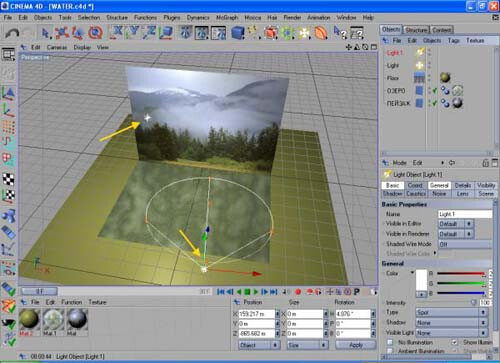Open the Shaded Wire Mode dropdown
The width and height of the screenshot is (500, 363).
(x=465, y=244)
